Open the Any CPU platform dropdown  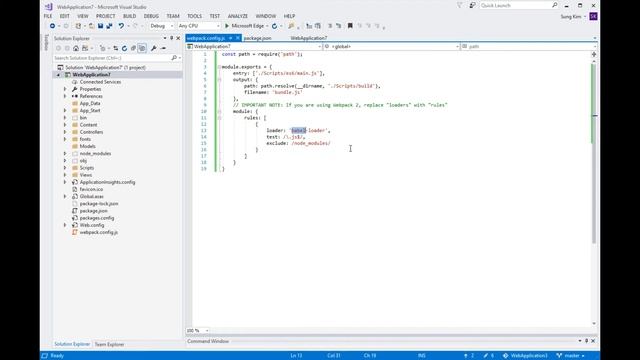(199, 26)
